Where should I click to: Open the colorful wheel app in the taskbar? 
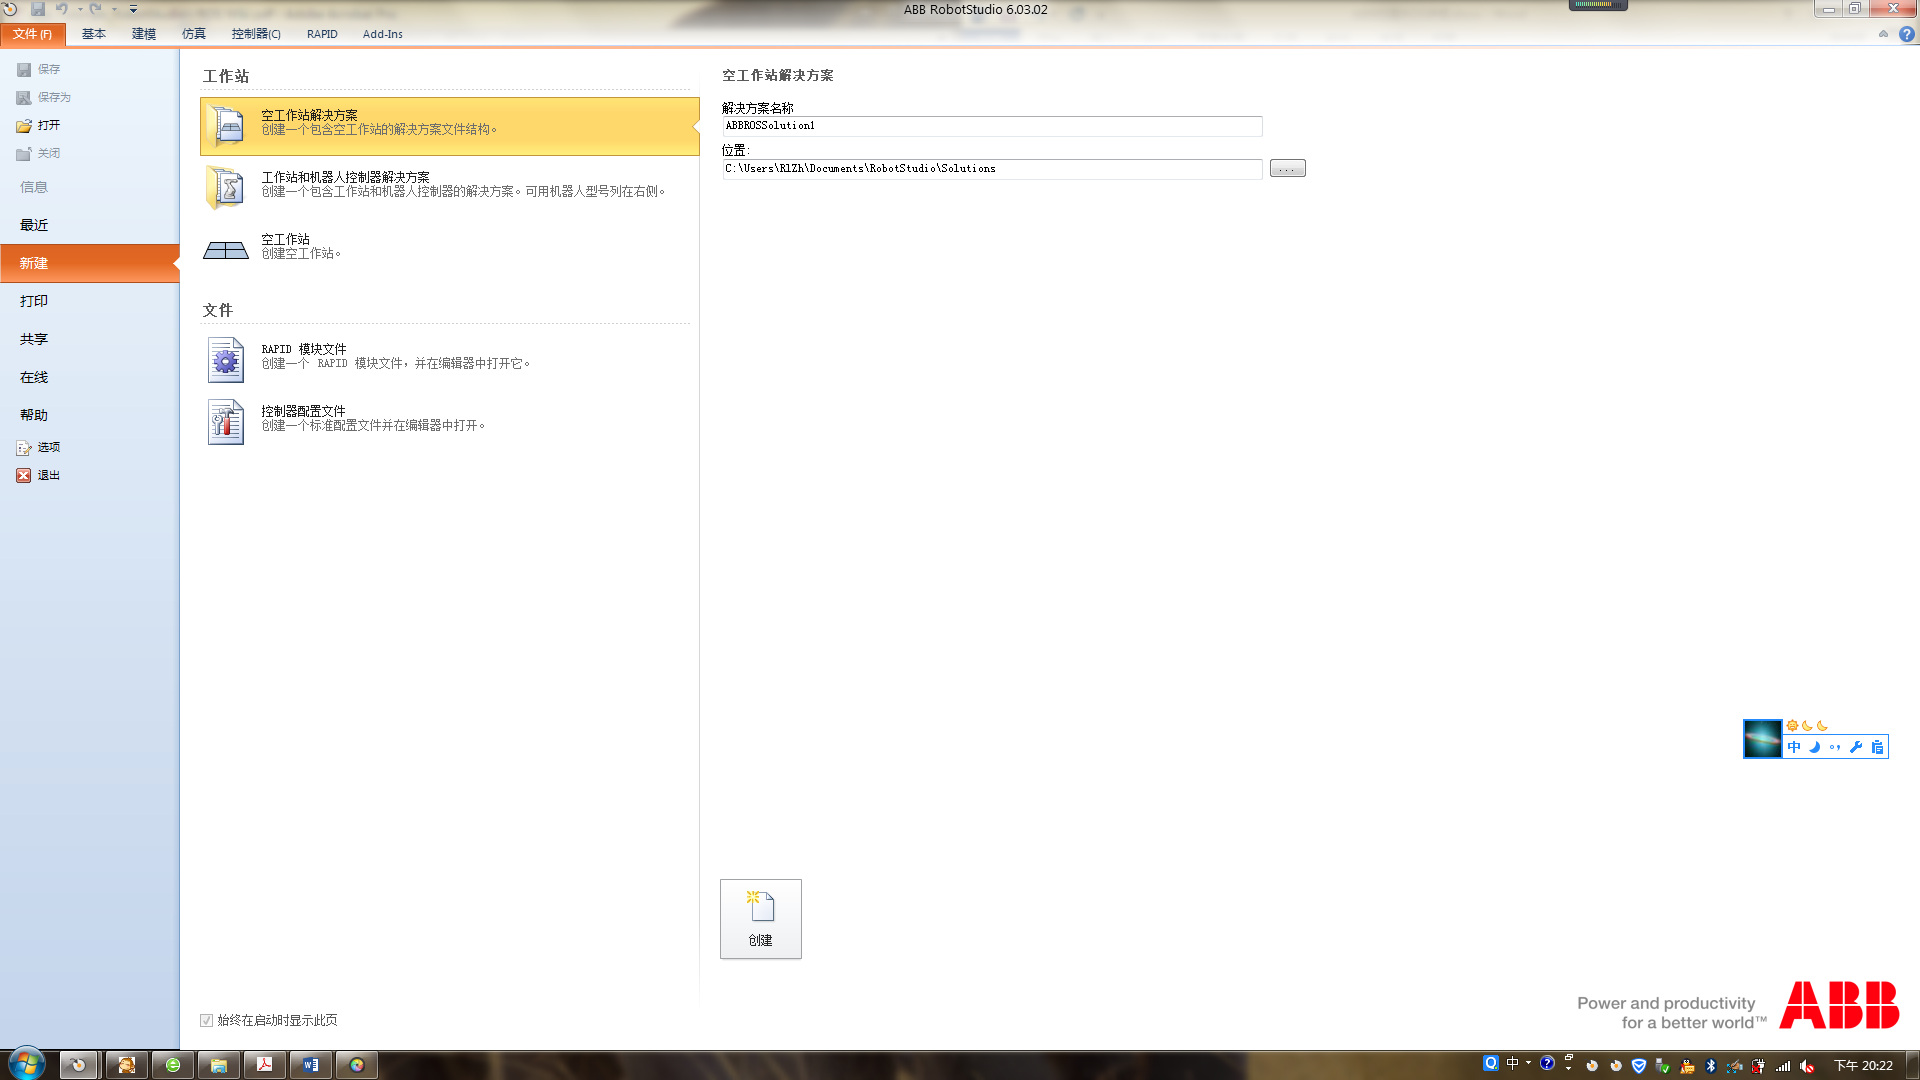(357, 1065)
